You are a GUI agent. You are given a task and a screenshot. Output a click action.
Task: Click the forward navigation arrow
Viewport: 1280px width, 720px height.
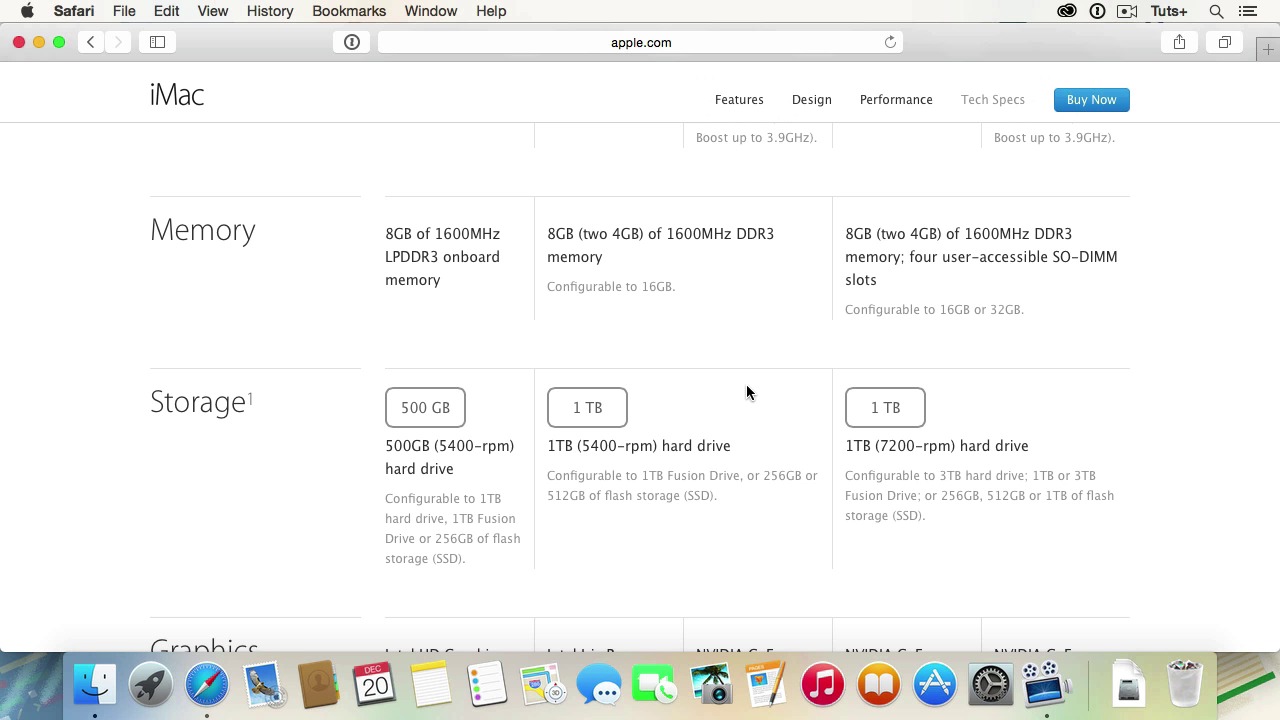point(118,42)
